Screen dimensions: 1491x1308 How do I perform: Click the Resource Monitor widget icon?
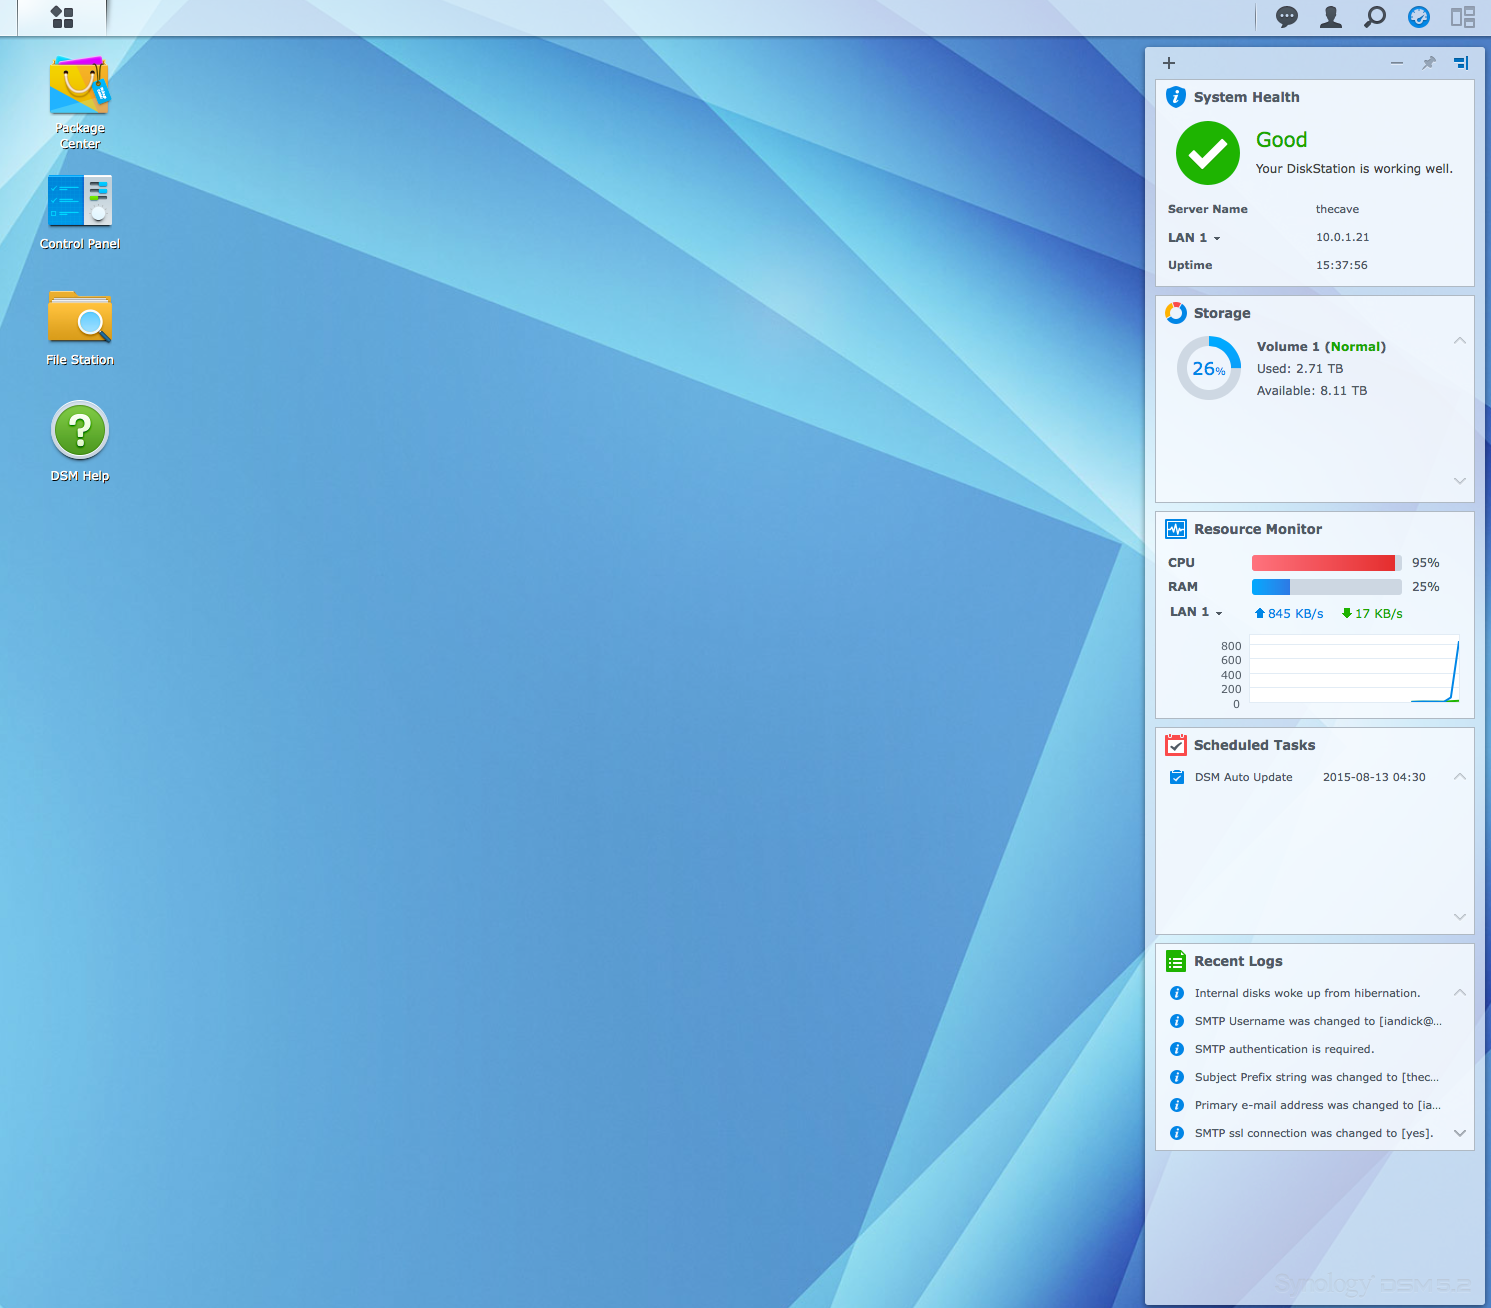1176,529
